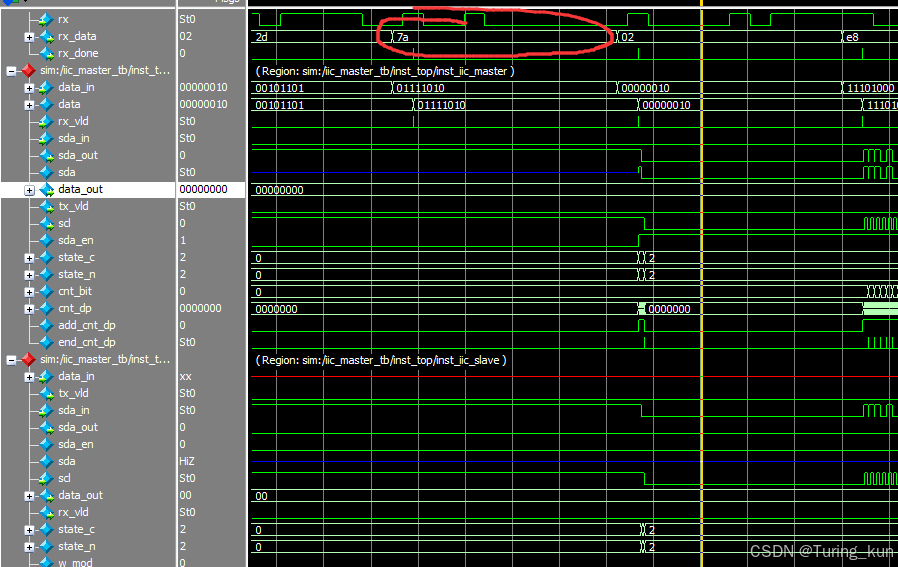Click the end_cnt_dp signal icon
This screenshot has width=898, height=567.
pyautogui.click(x=46, y=342)
